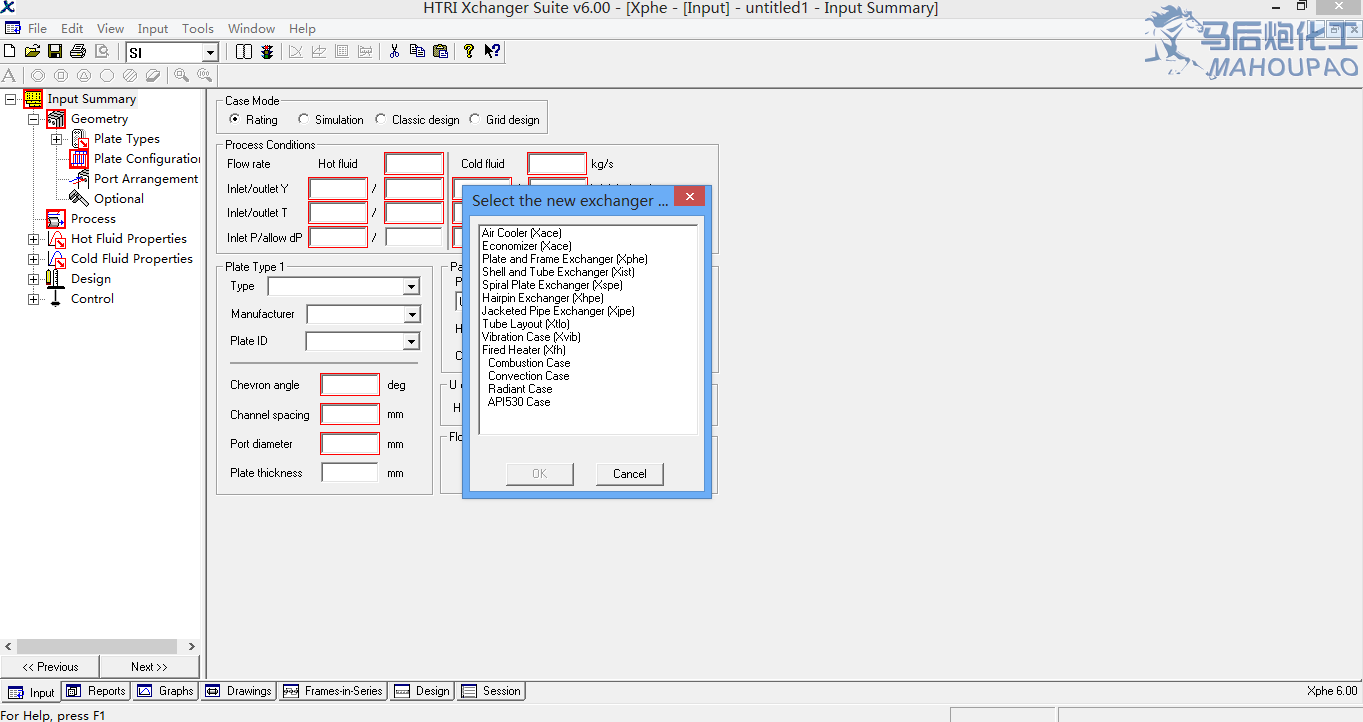Click Cancel in the exchanger dialog
The image size is (1363, 722).
pyautogui.click(x=629, y=474)
